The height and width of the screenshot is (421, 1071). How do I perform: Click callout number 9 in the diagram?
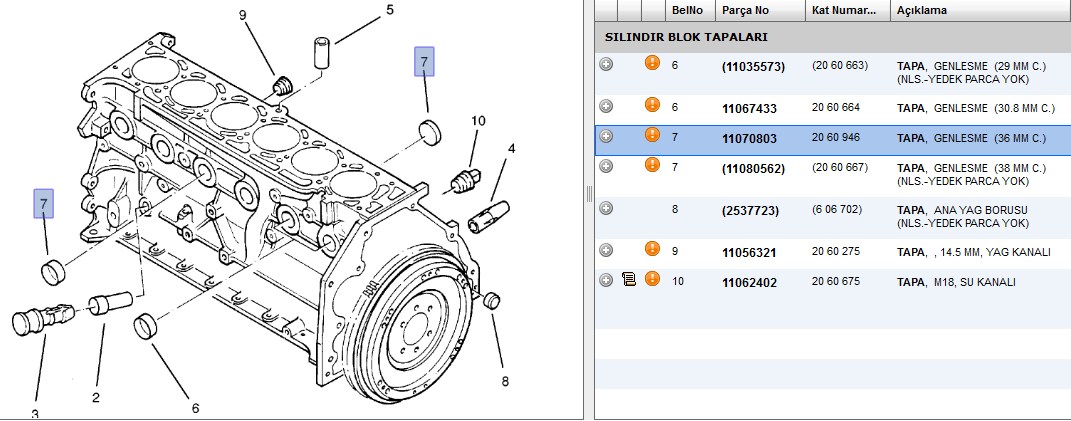click(242, 15)
